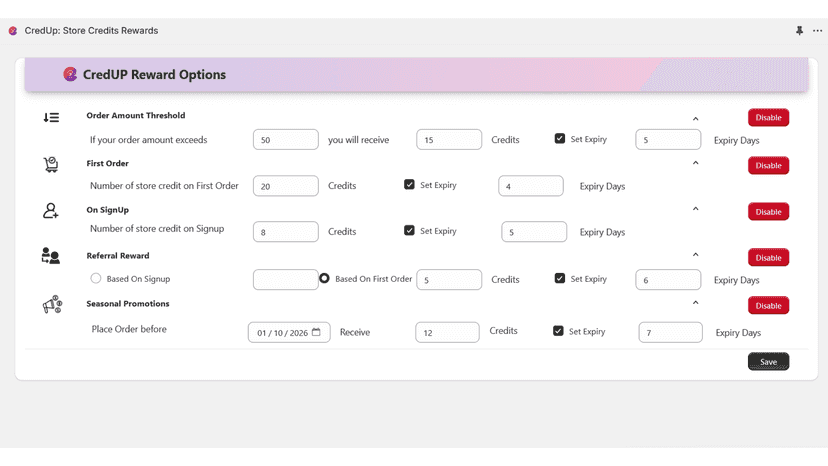Toggle Set Expiry for Order Amount Threshold
This screenshot has height=466, width=828.
pos(560,138)
